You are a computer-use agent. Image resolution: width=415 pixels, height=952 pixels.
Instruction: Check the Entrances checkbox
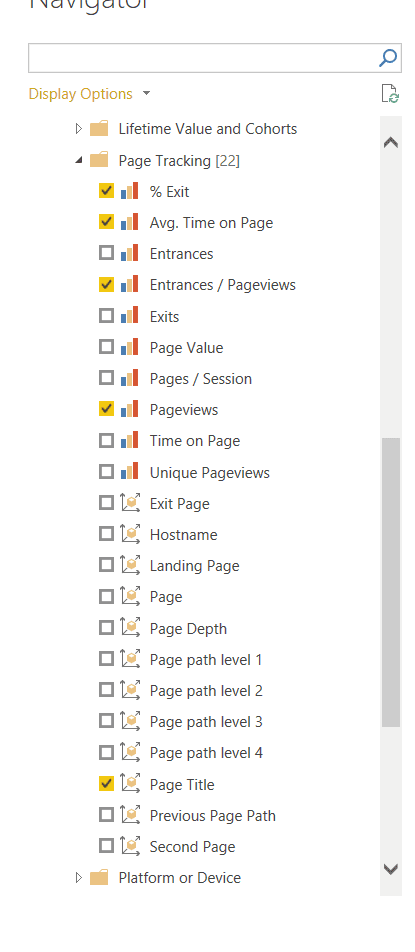pyautogui.click(x=106, y=253)
